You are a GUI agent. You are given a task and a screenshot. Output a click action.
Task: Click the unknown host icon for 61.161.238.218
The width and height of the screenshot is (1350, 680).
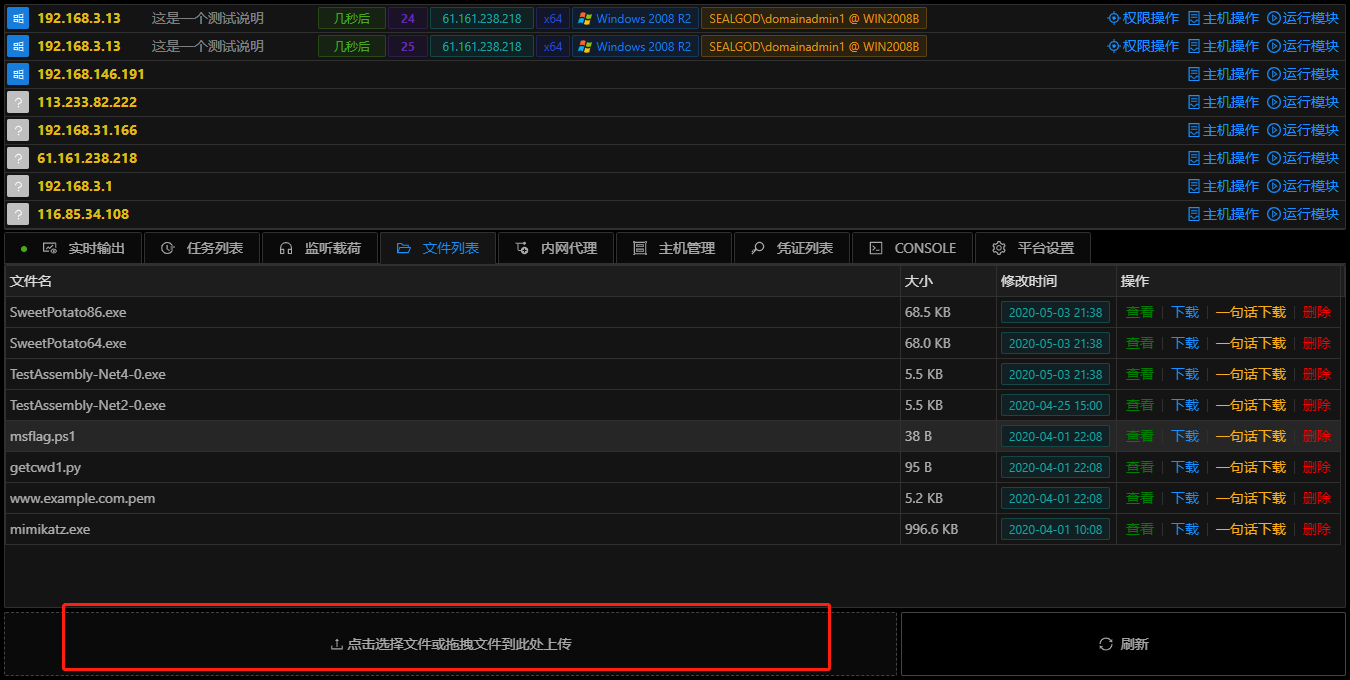coord(17,158)
